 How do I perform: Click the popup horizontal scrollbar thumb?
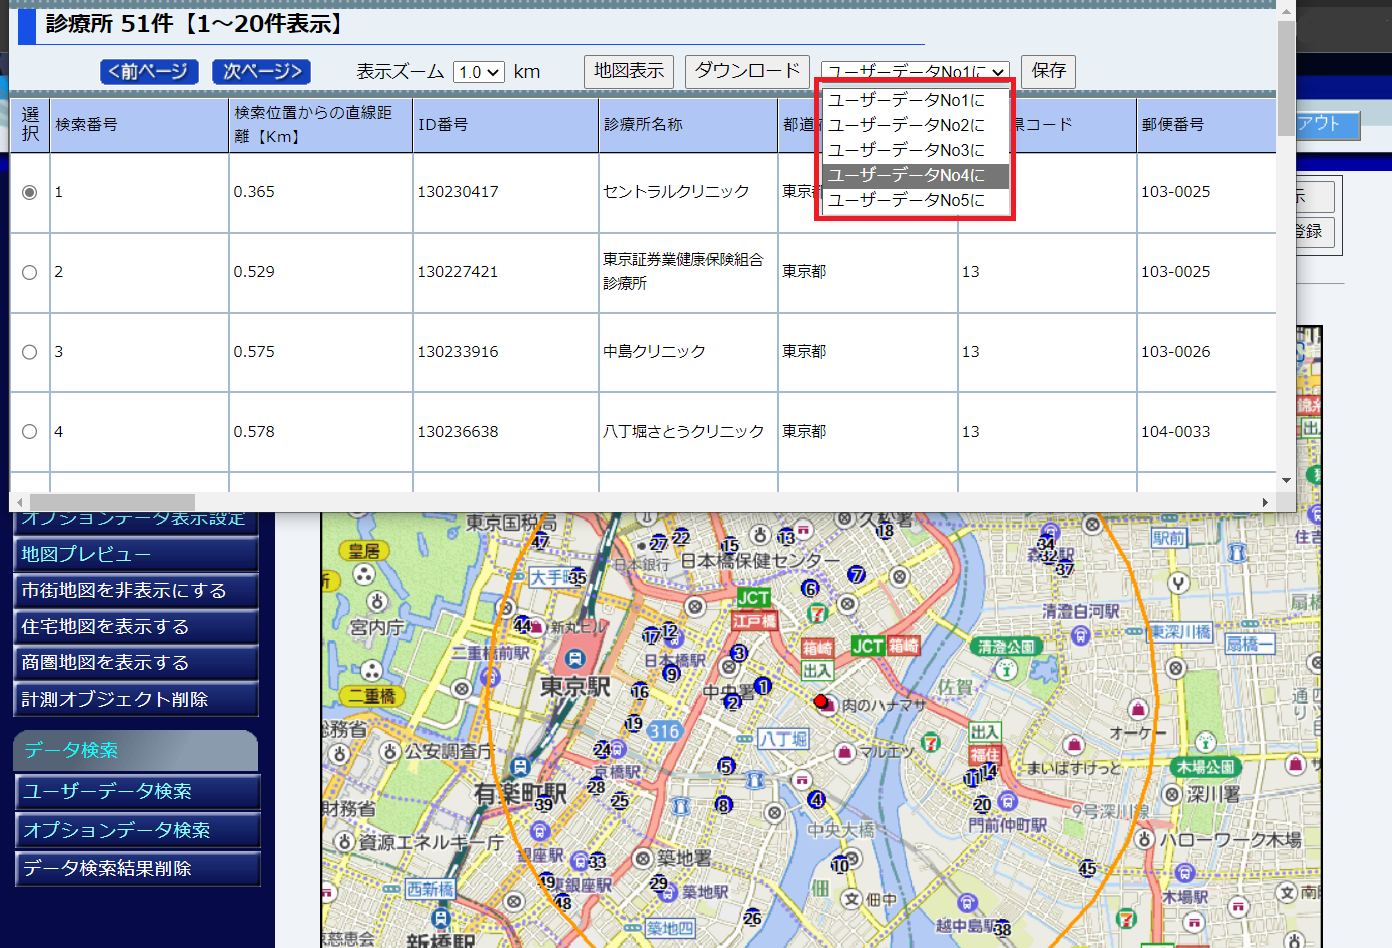112,502
